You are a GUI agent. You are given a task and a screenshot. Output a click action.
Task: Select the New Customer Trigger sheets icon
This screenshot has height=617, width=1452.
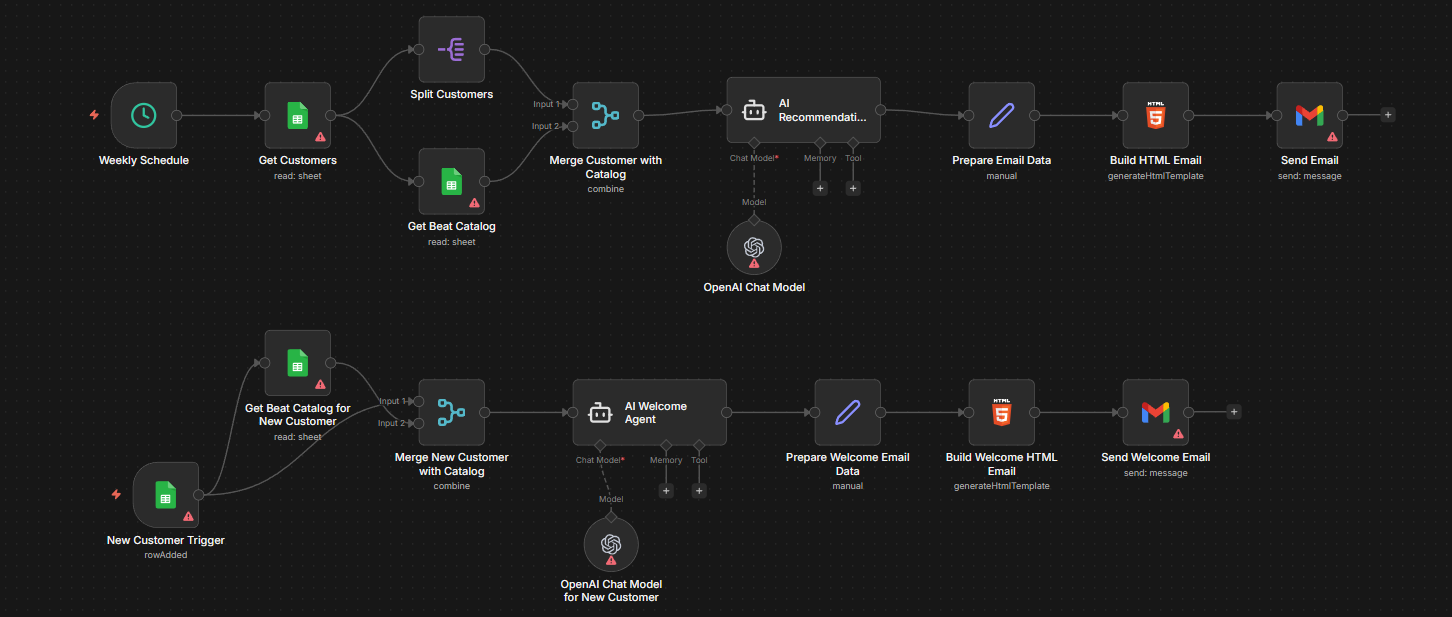(165, 494)
